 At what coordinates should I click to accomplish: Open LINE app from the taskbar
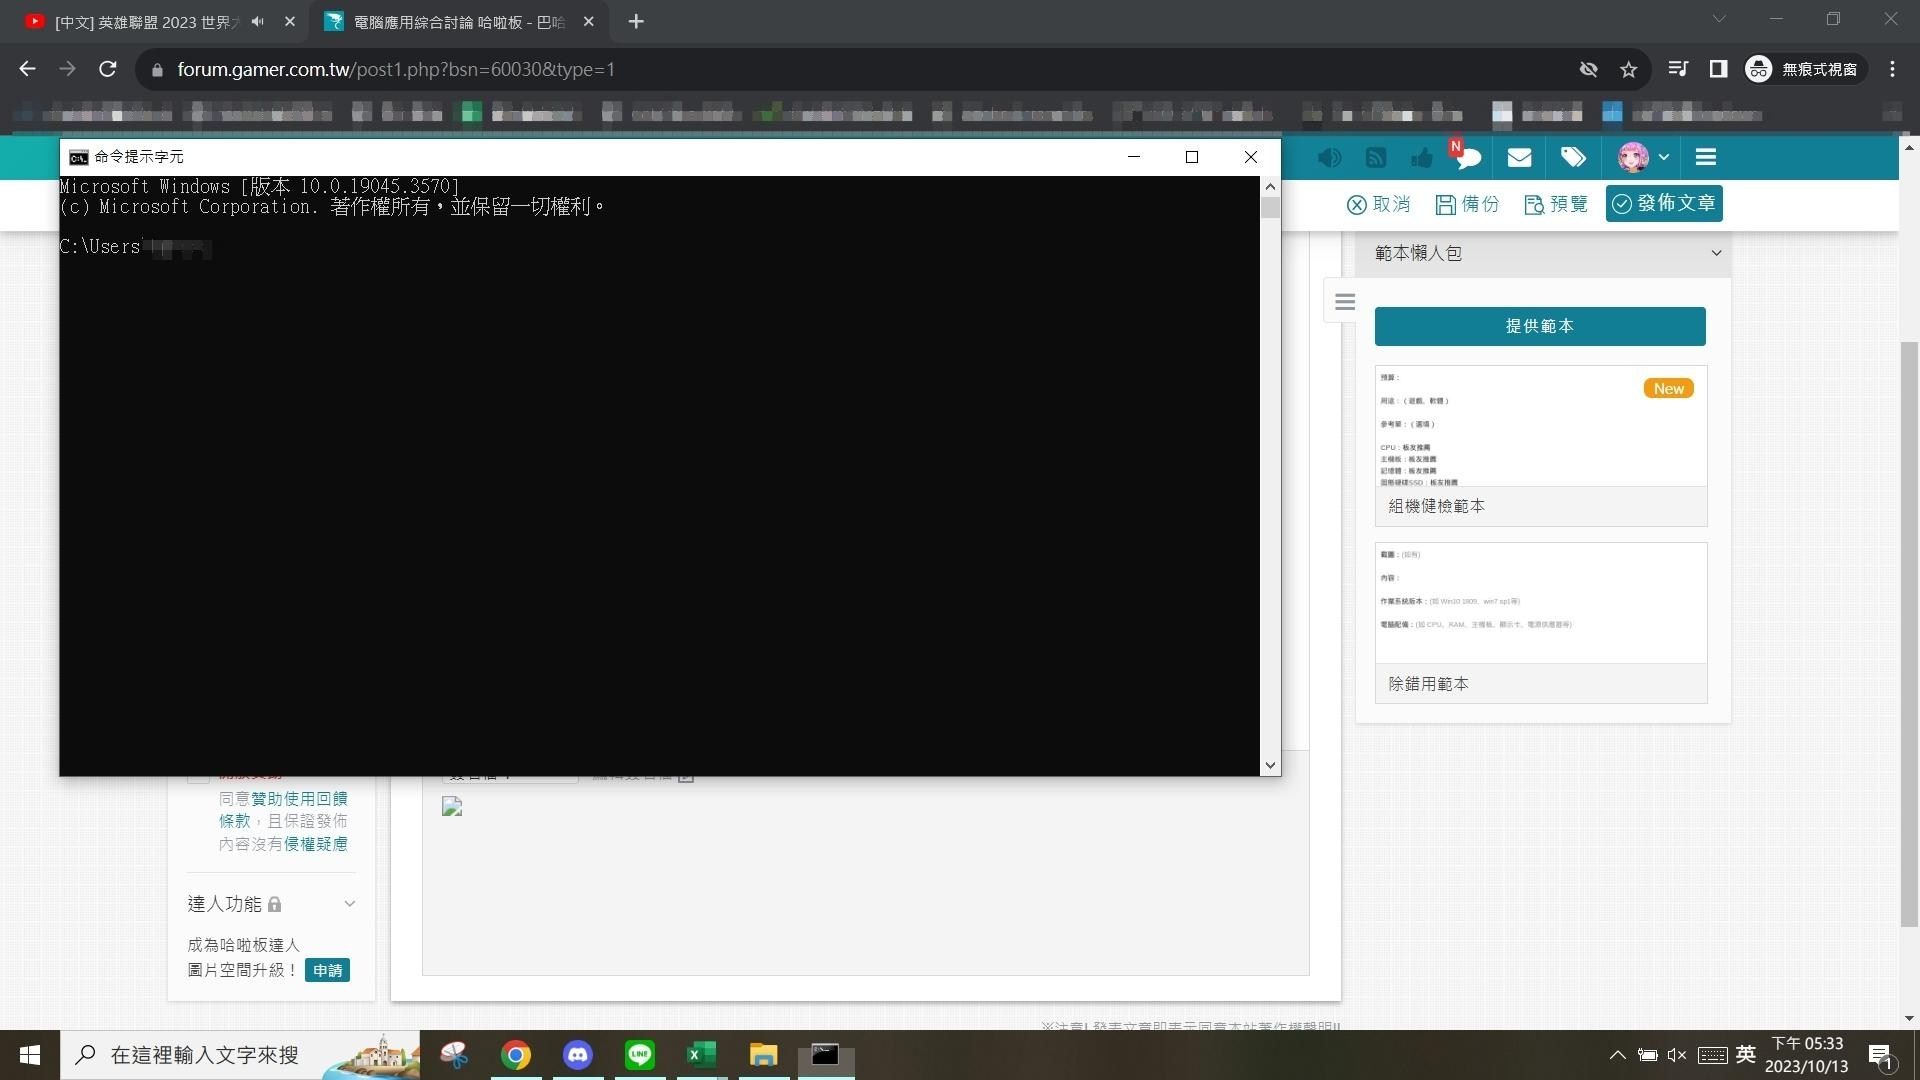640,1055
